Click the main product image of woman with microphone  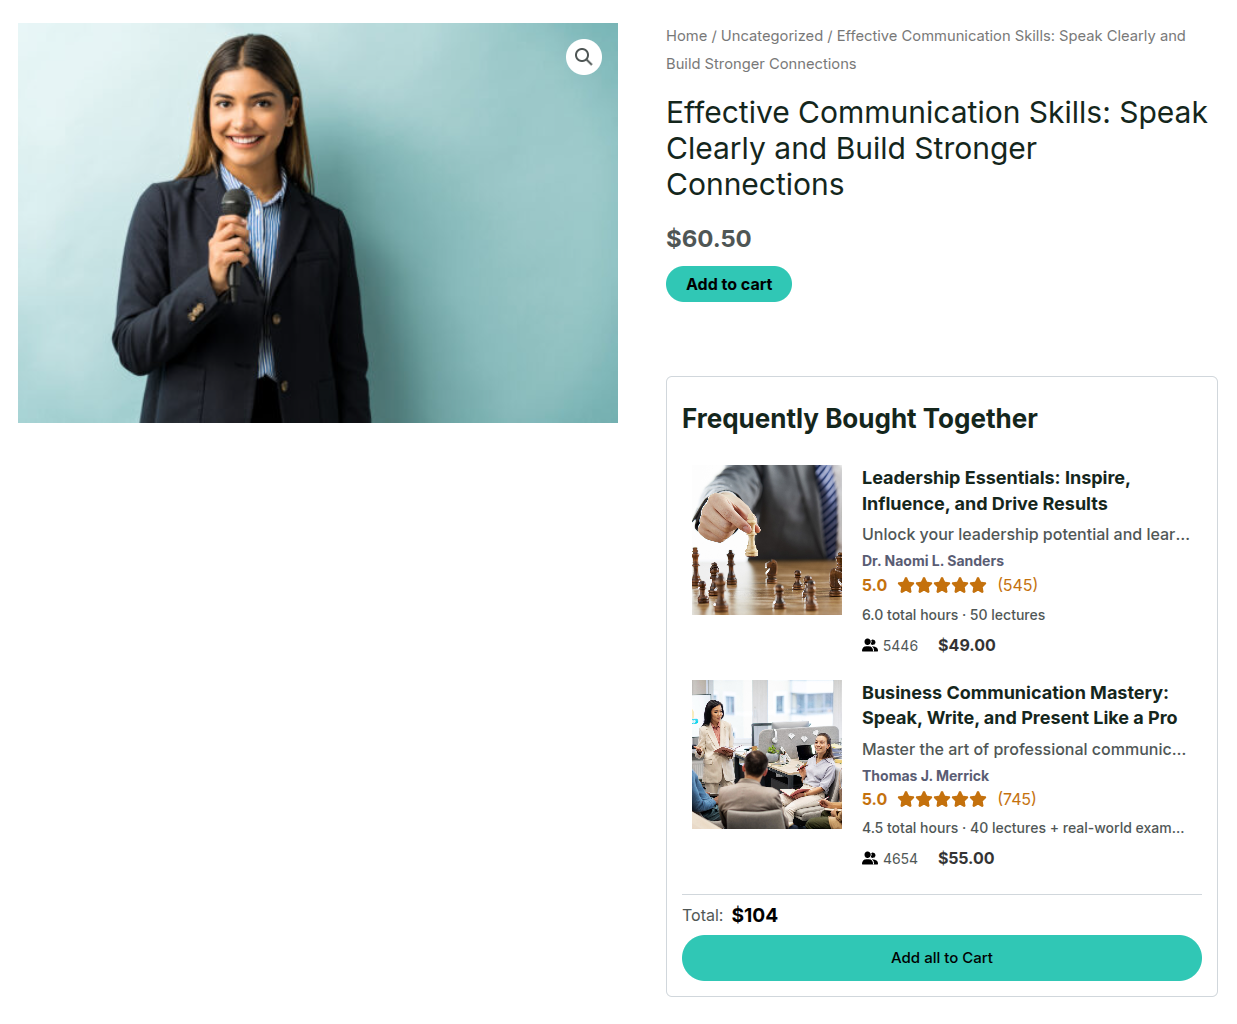click(318, 223)
